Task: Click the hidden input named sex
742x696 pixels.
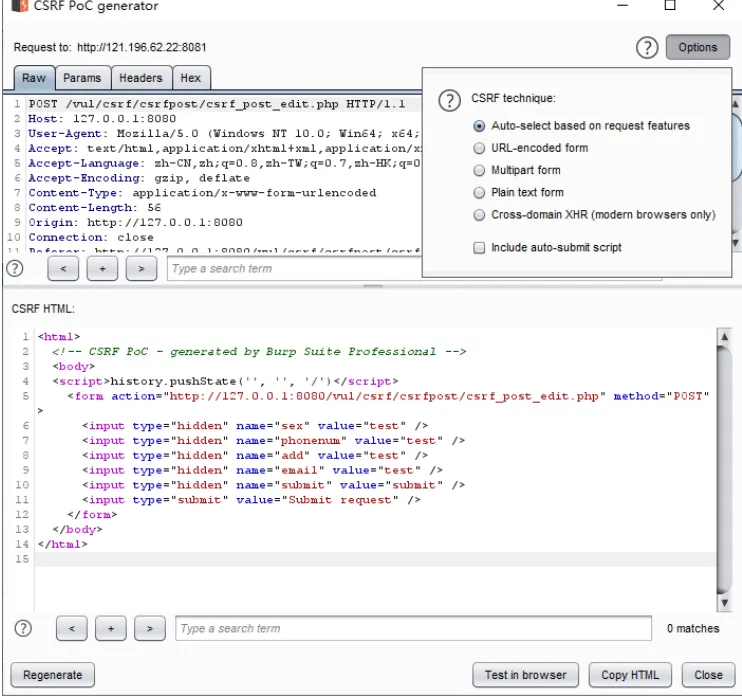Action: (255, 426)
